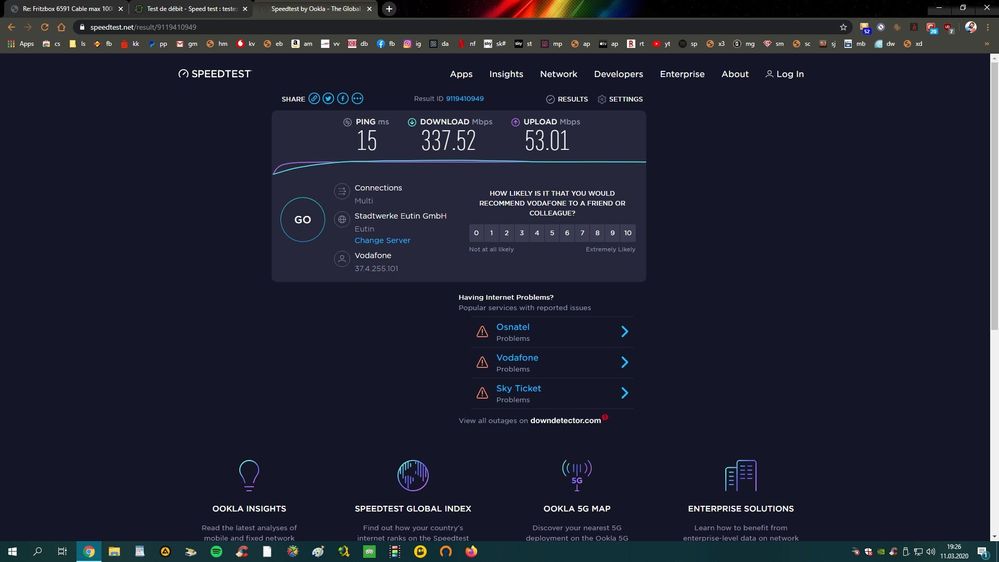Viewport: 999px width, 562px height.
Task: Rate Vodafone recommendation as 3
Action: [x=522, y=233]
